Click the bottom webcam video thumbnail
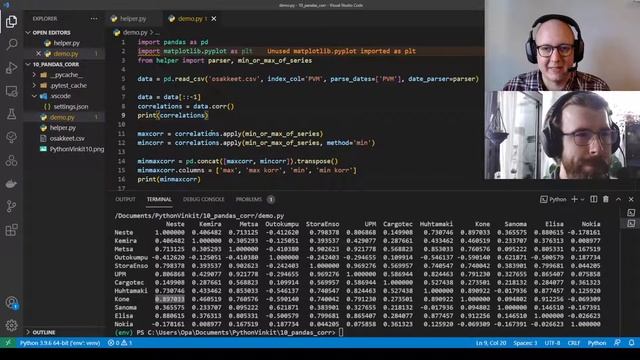The image size is (640, 360). (562, 135)
